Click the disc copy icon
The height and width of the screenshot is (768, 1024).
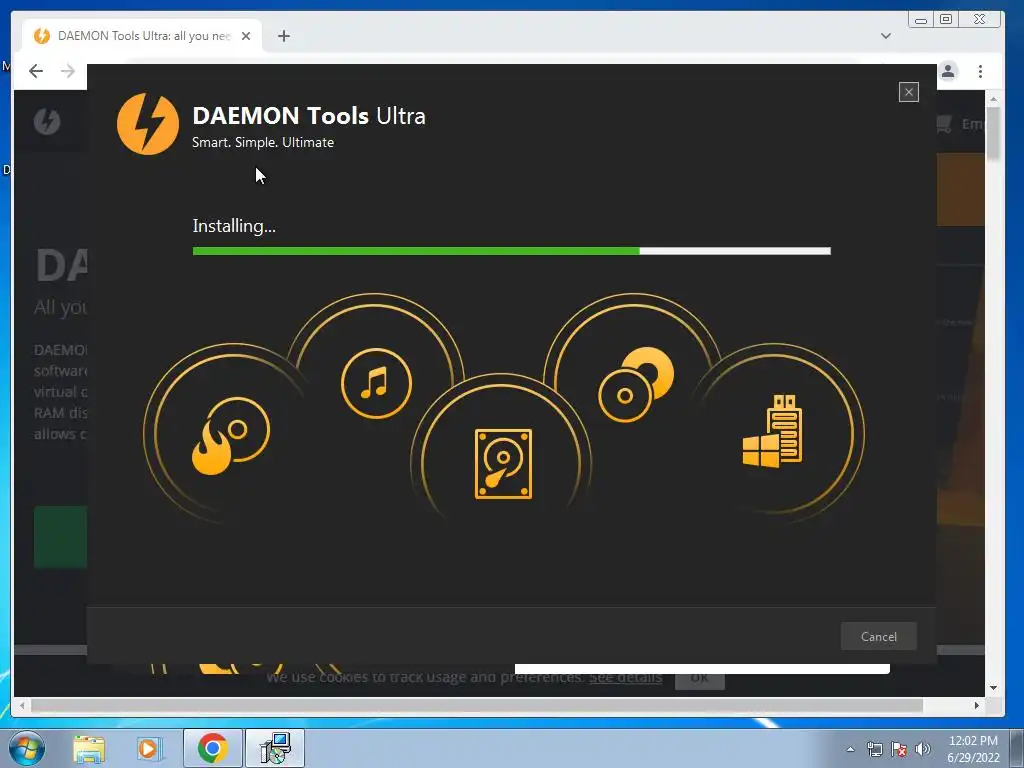click(636, 384)
